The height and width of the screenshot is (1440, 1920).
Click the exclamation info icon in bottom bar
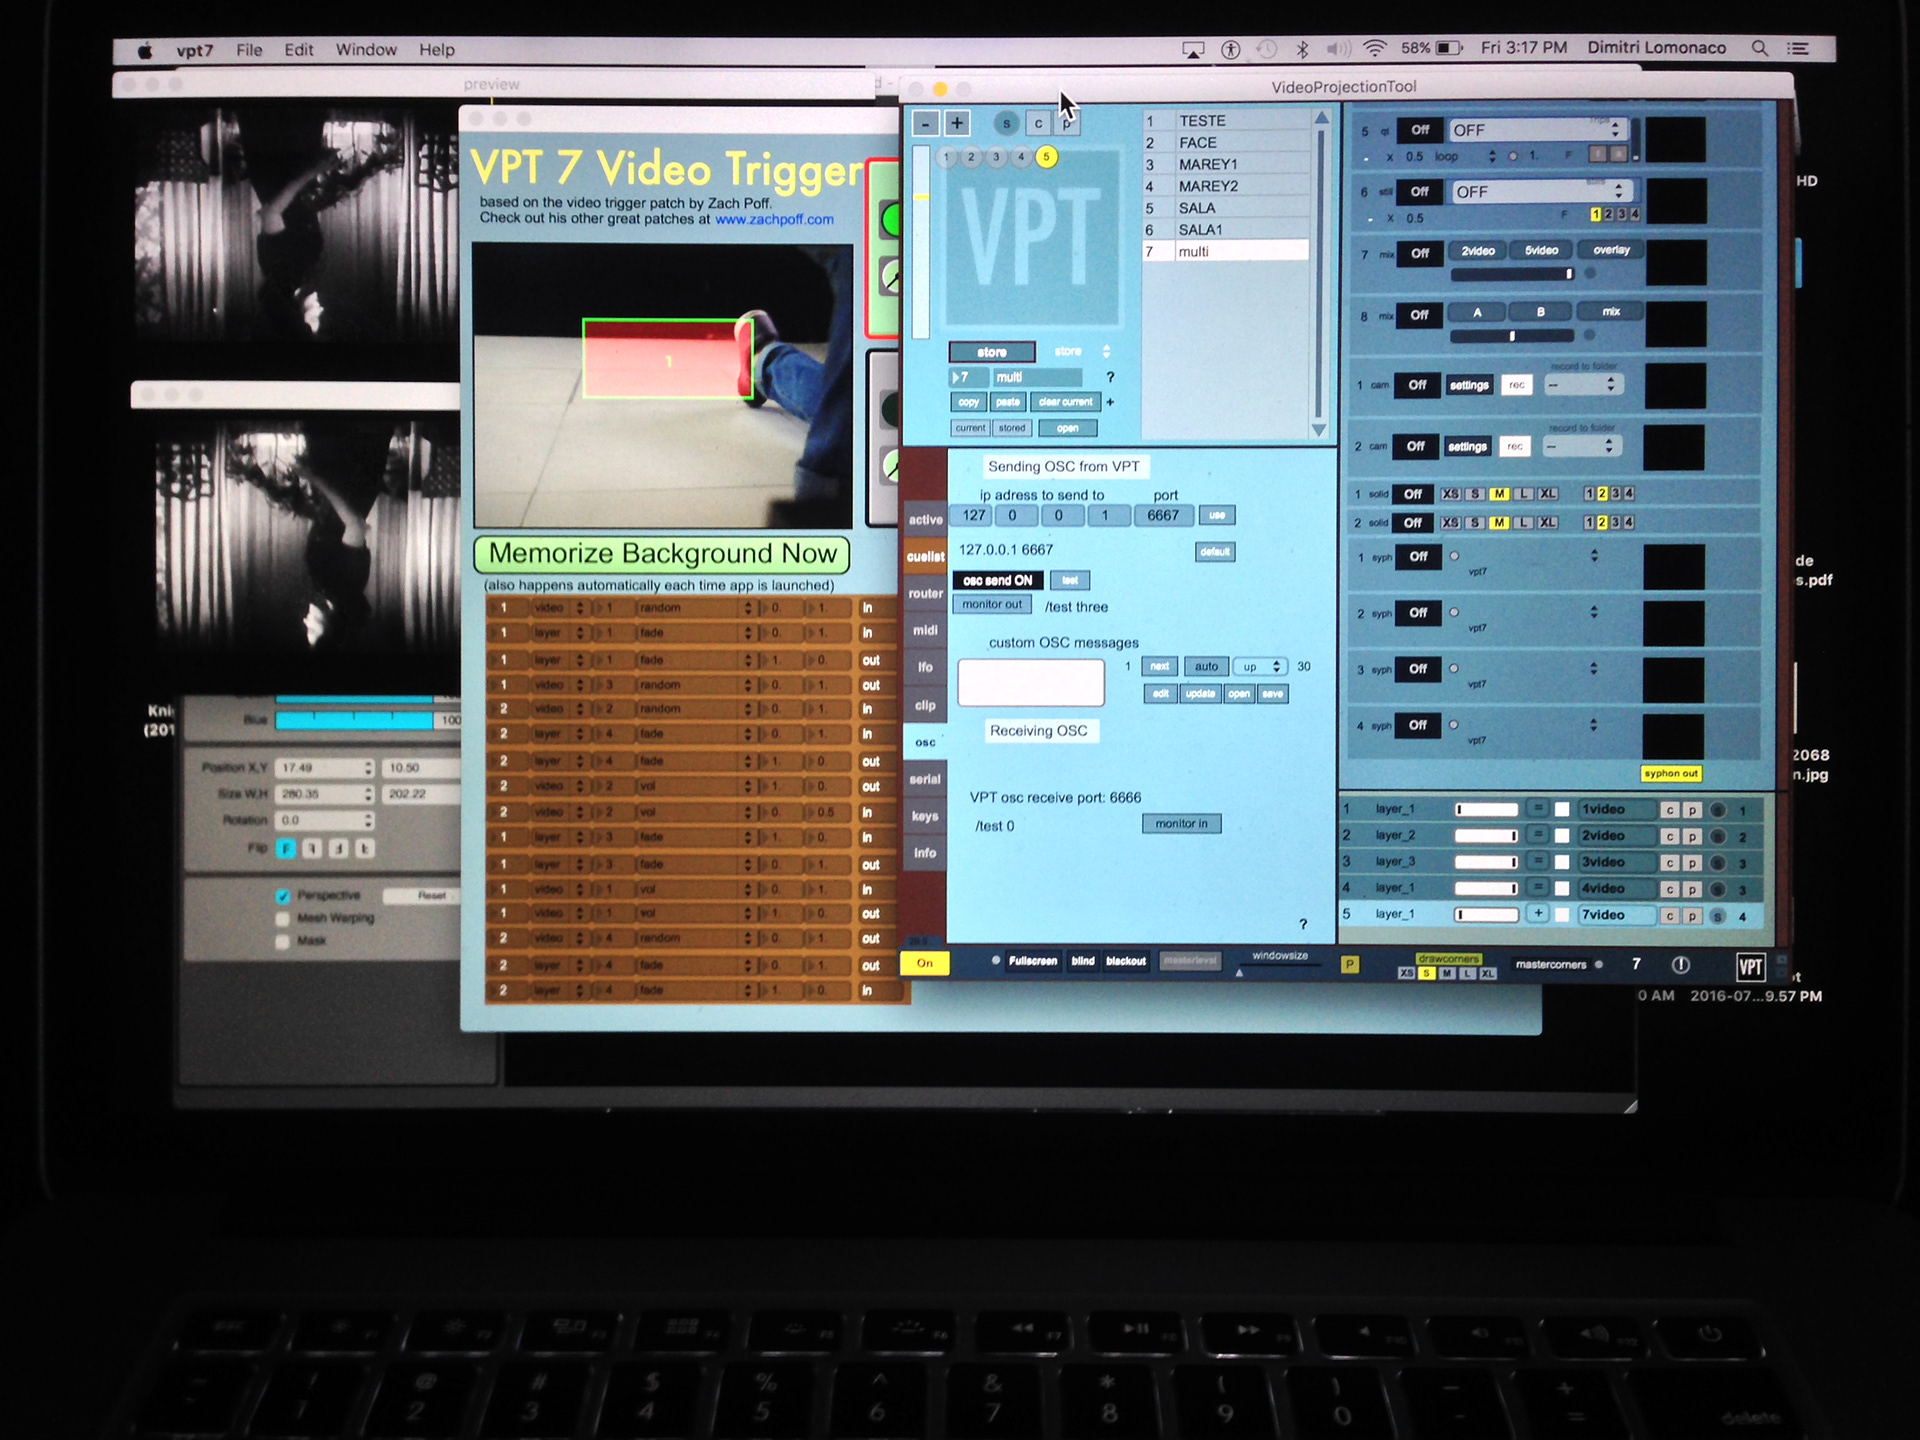1681,965
